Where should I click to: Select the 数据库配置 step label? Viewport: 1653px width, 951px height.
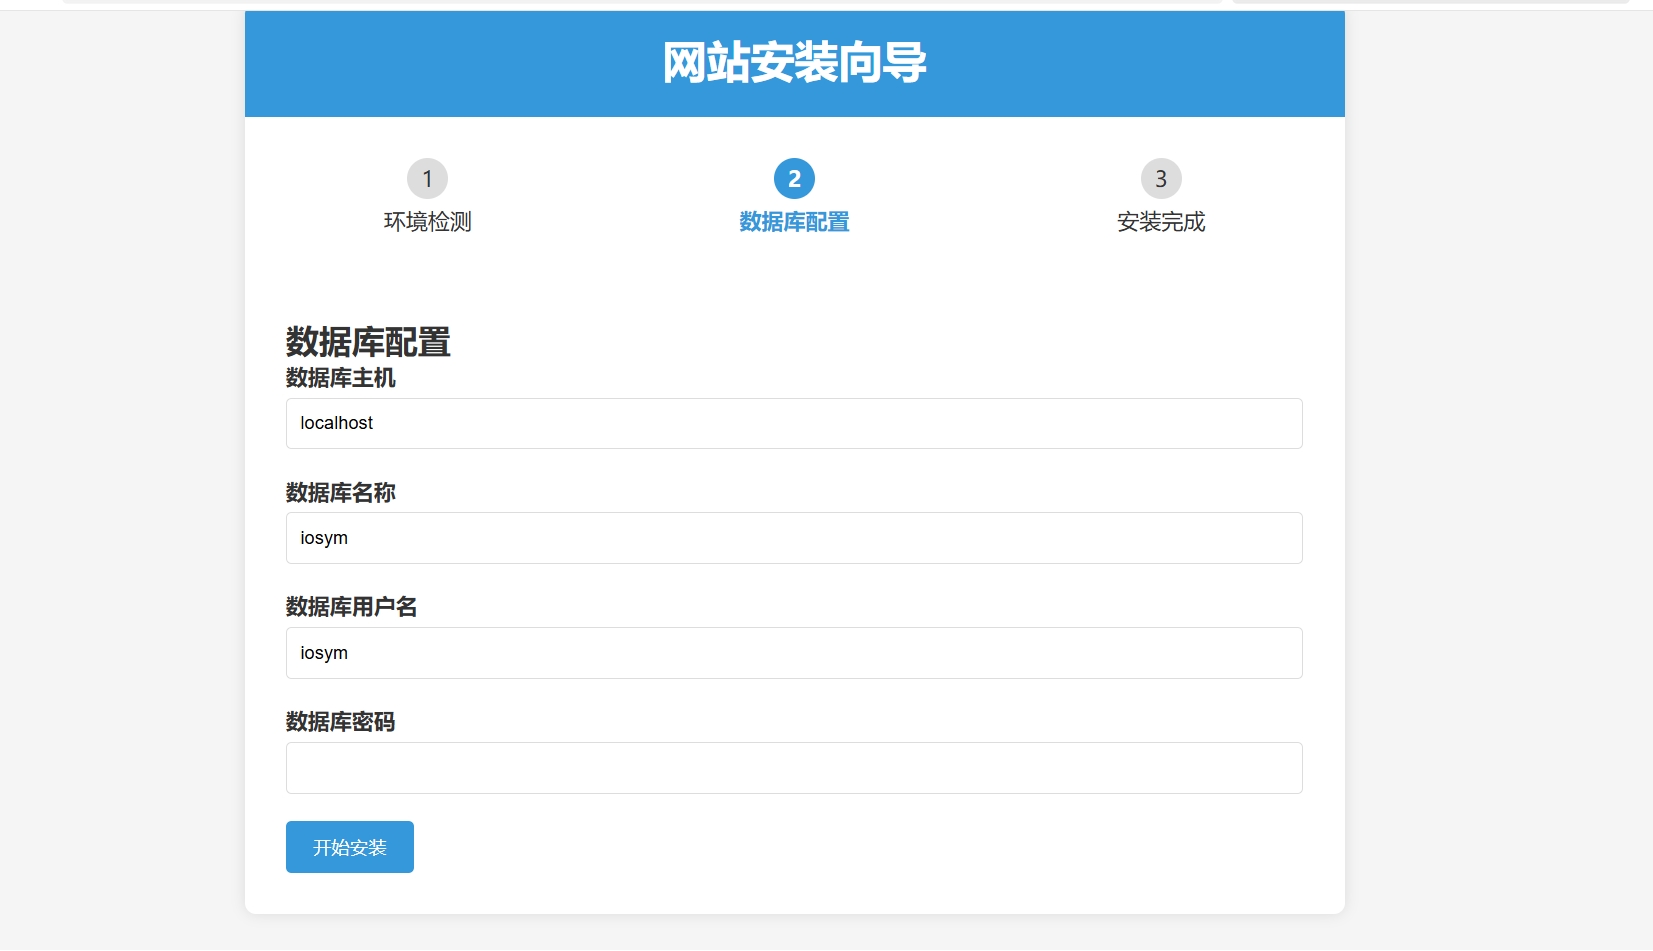(x=793, y=222)
